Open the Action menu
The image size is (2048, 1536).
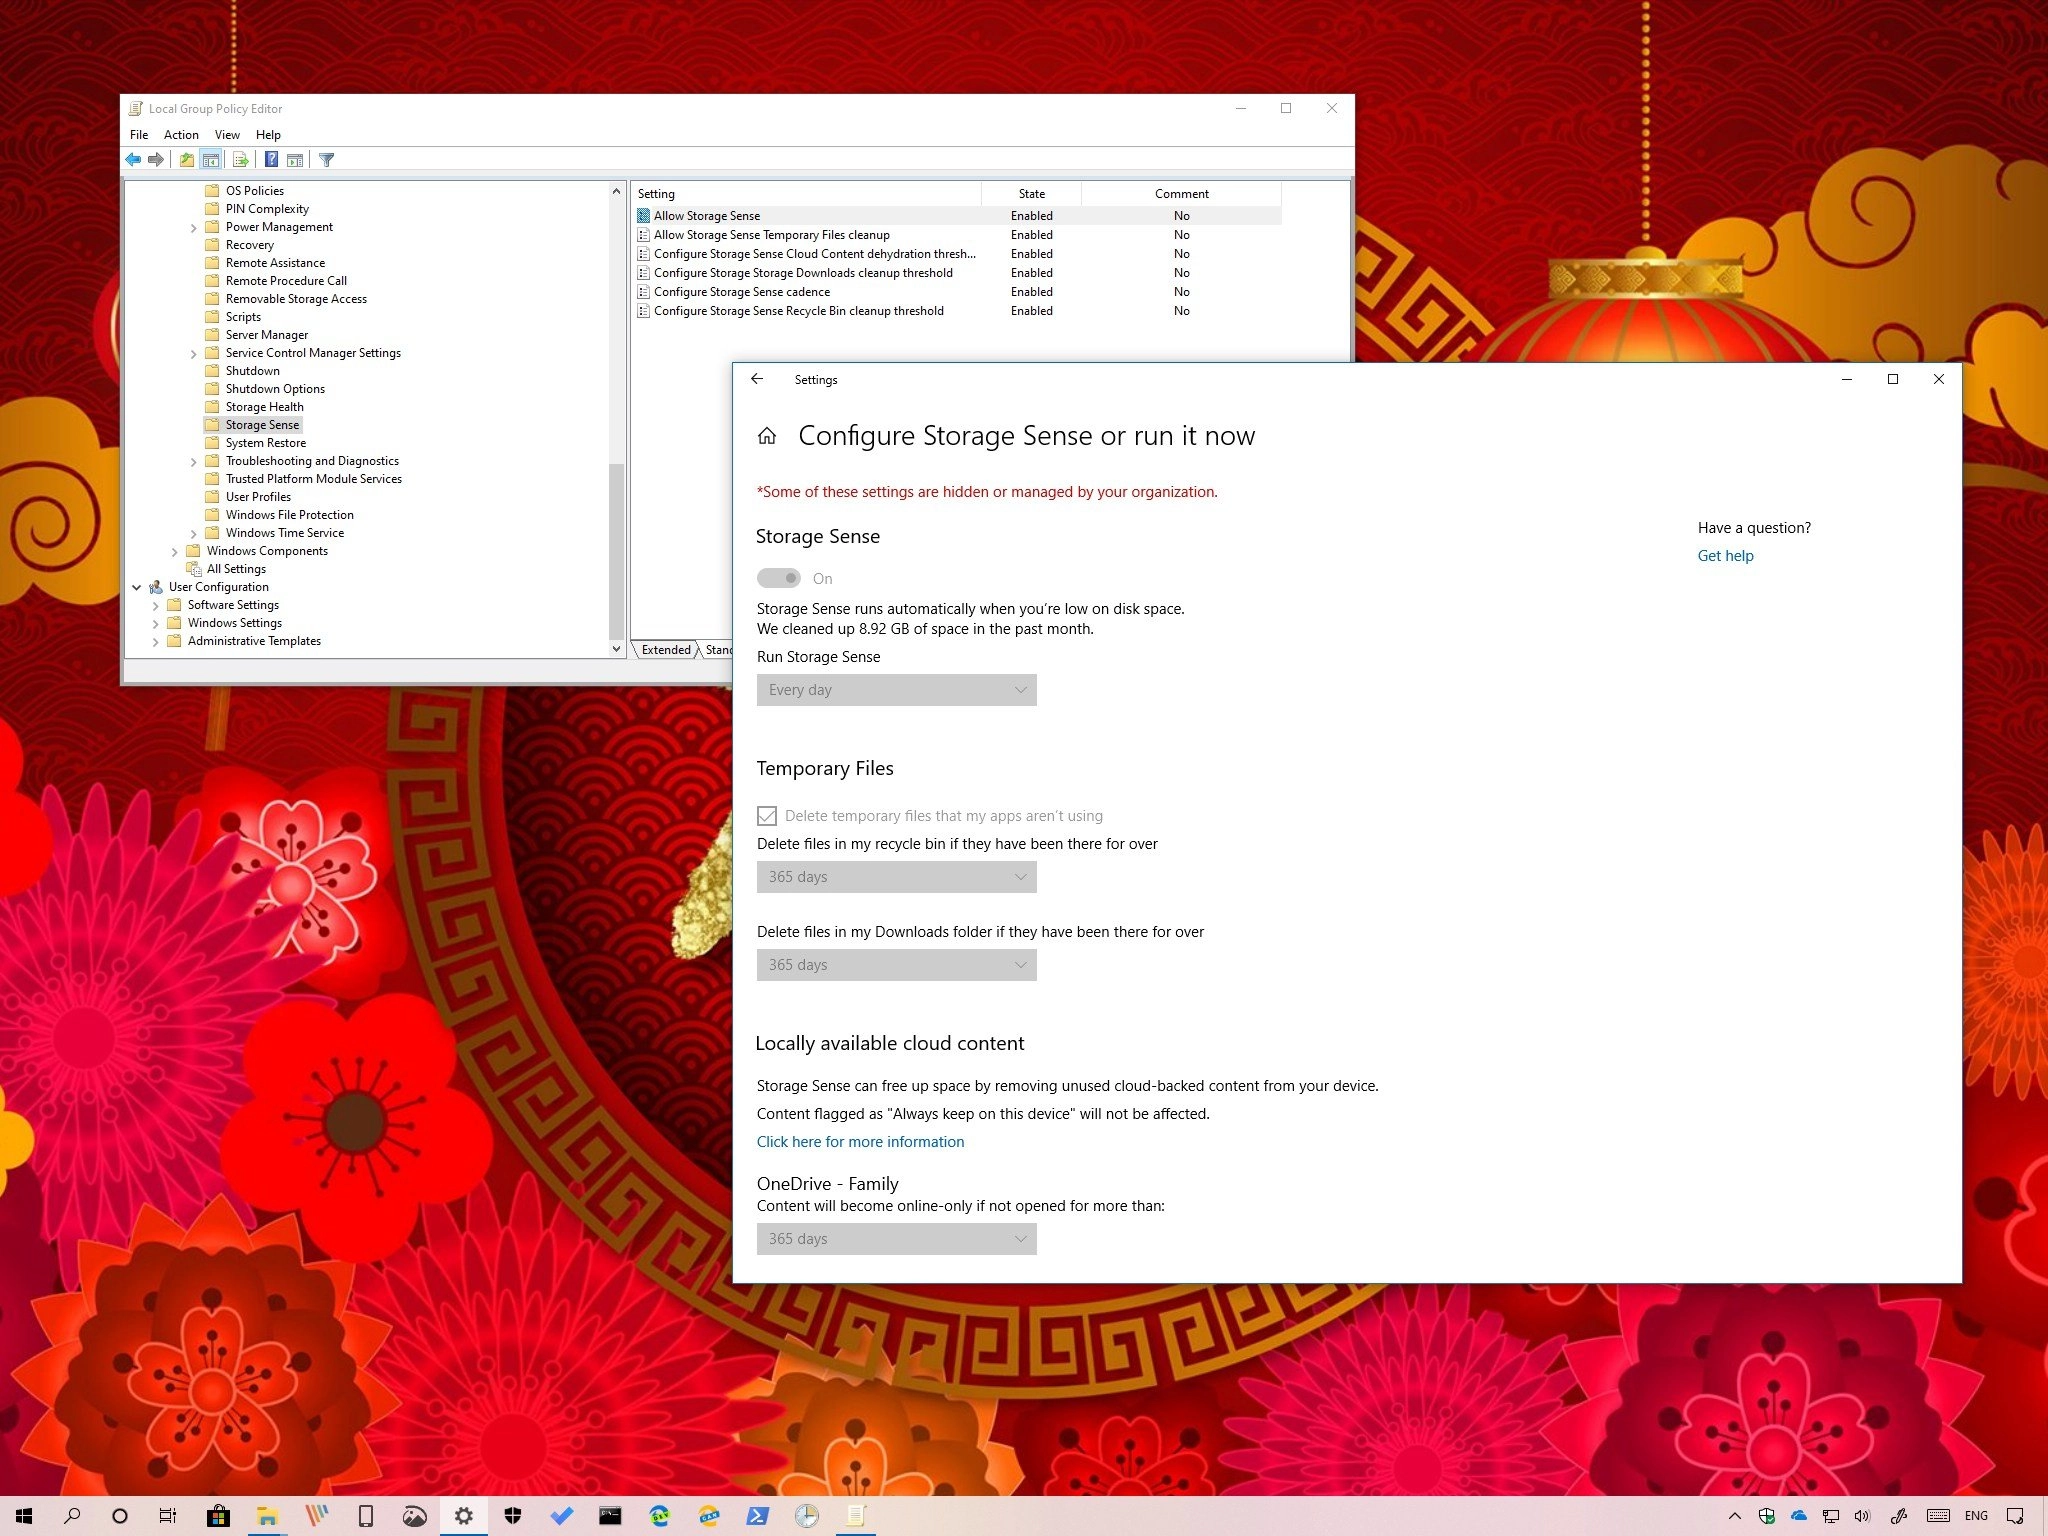181,135
